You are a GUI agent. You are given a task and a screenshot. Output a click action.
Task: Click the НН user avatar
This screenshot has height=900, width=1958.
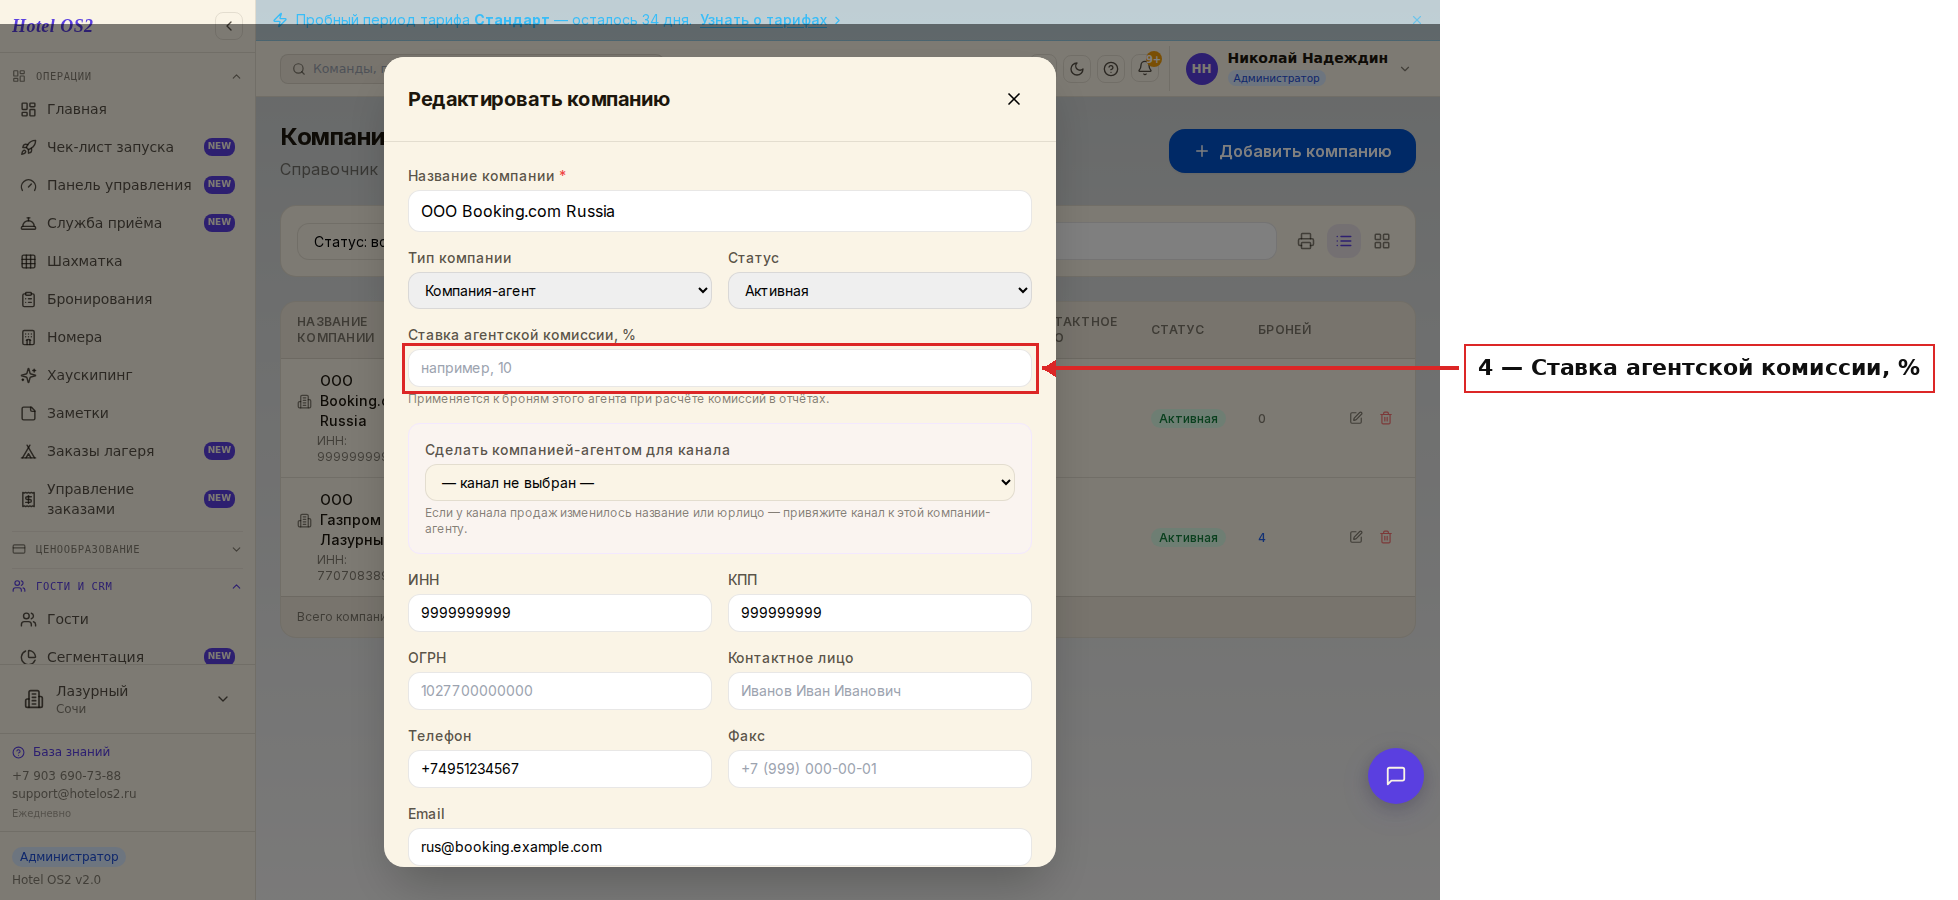tap(1201, 69)
